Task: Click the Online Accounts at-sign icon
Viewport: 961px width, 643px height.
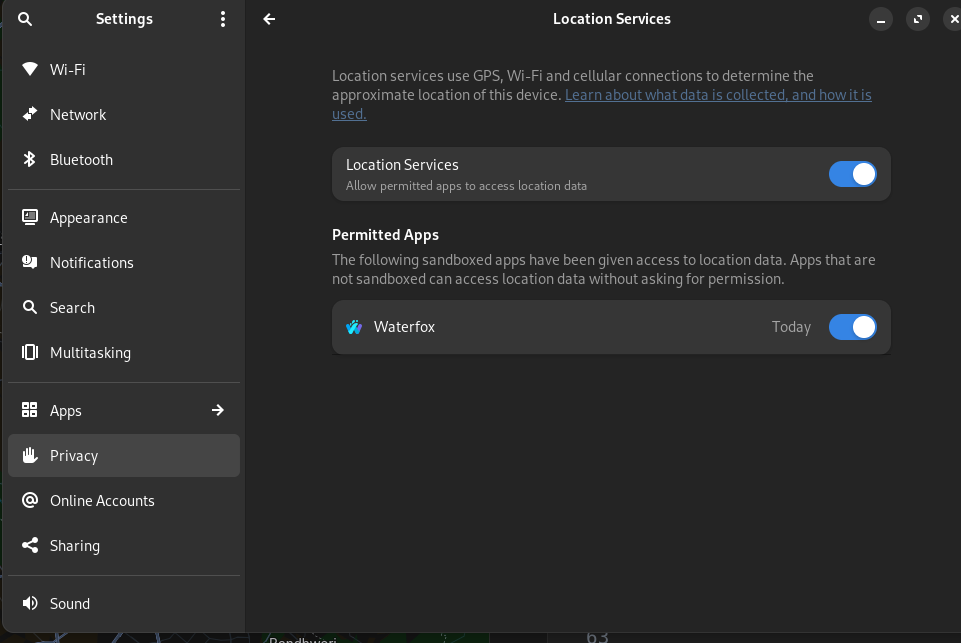Action: tap(29, 500)
